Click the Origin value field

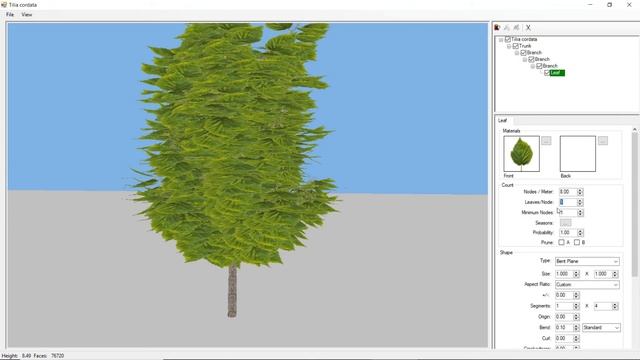(564, 317)
